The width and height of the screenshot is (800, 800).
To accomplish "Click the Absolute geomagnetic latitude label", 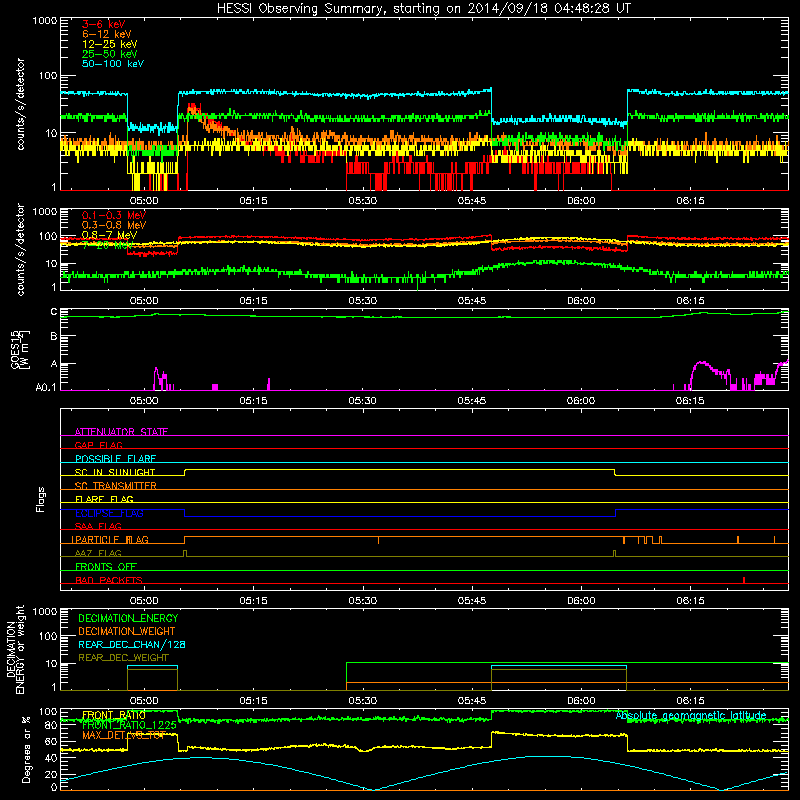I will 691,716.
